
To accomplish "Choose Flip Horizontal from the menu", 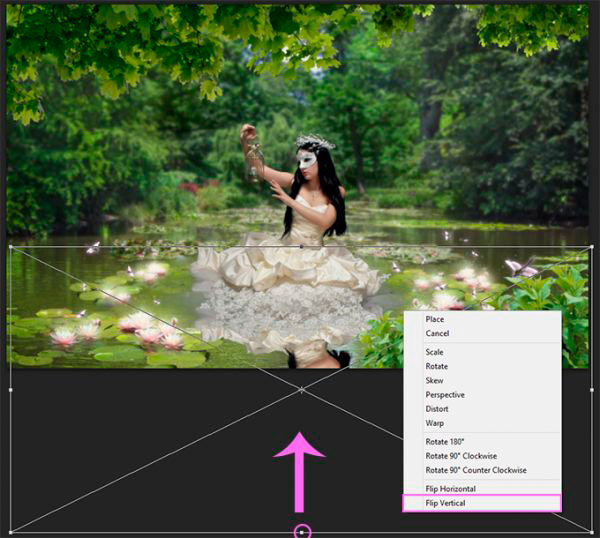I will tap(482, 489).
